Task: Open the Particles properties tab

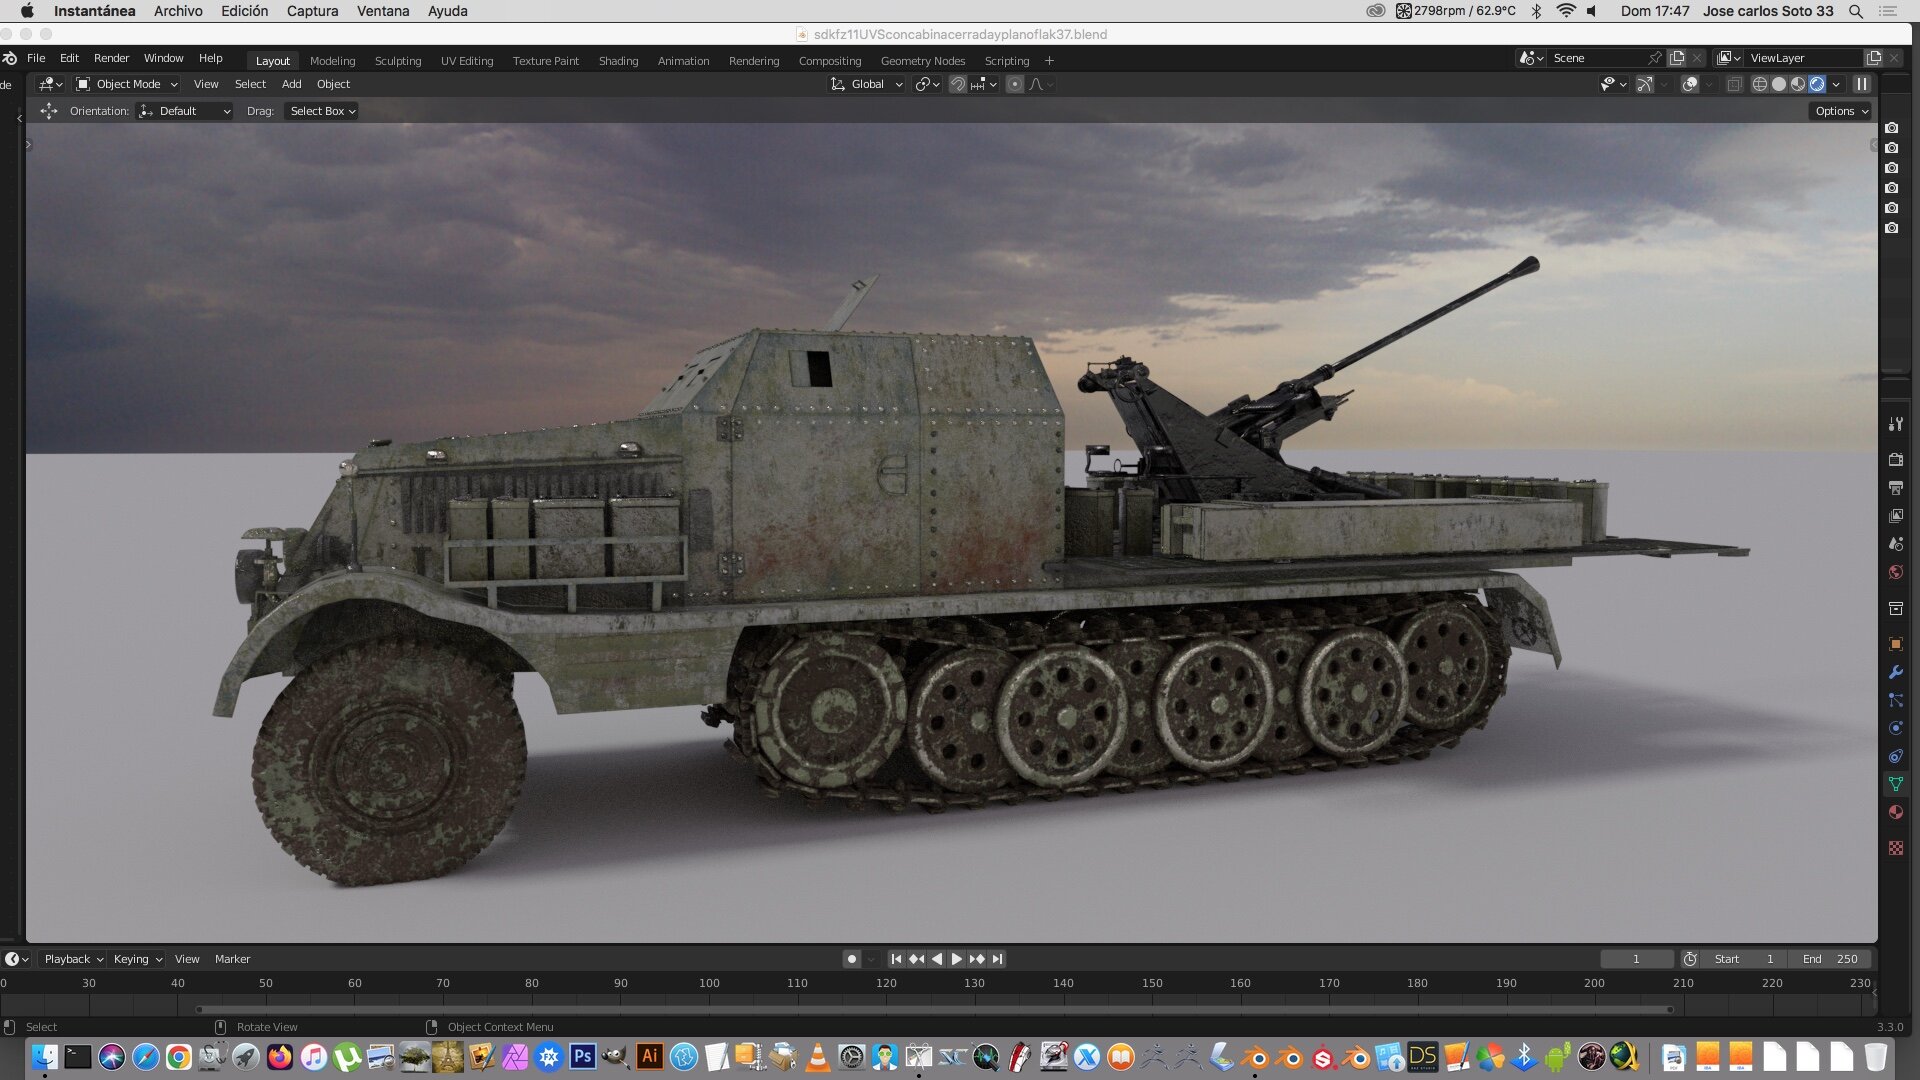Action: click(1895, 700)
